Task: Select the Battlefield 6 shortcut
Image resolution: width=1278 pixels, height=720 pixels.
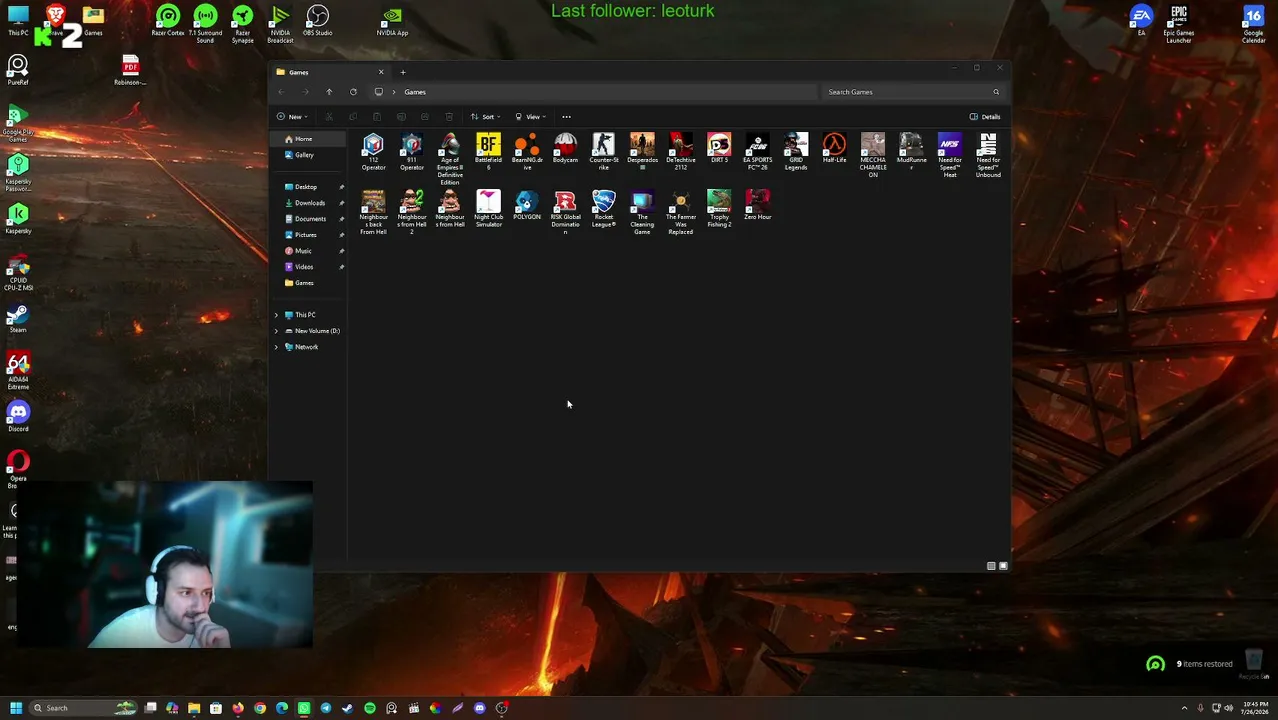Action: coord(488,152)
